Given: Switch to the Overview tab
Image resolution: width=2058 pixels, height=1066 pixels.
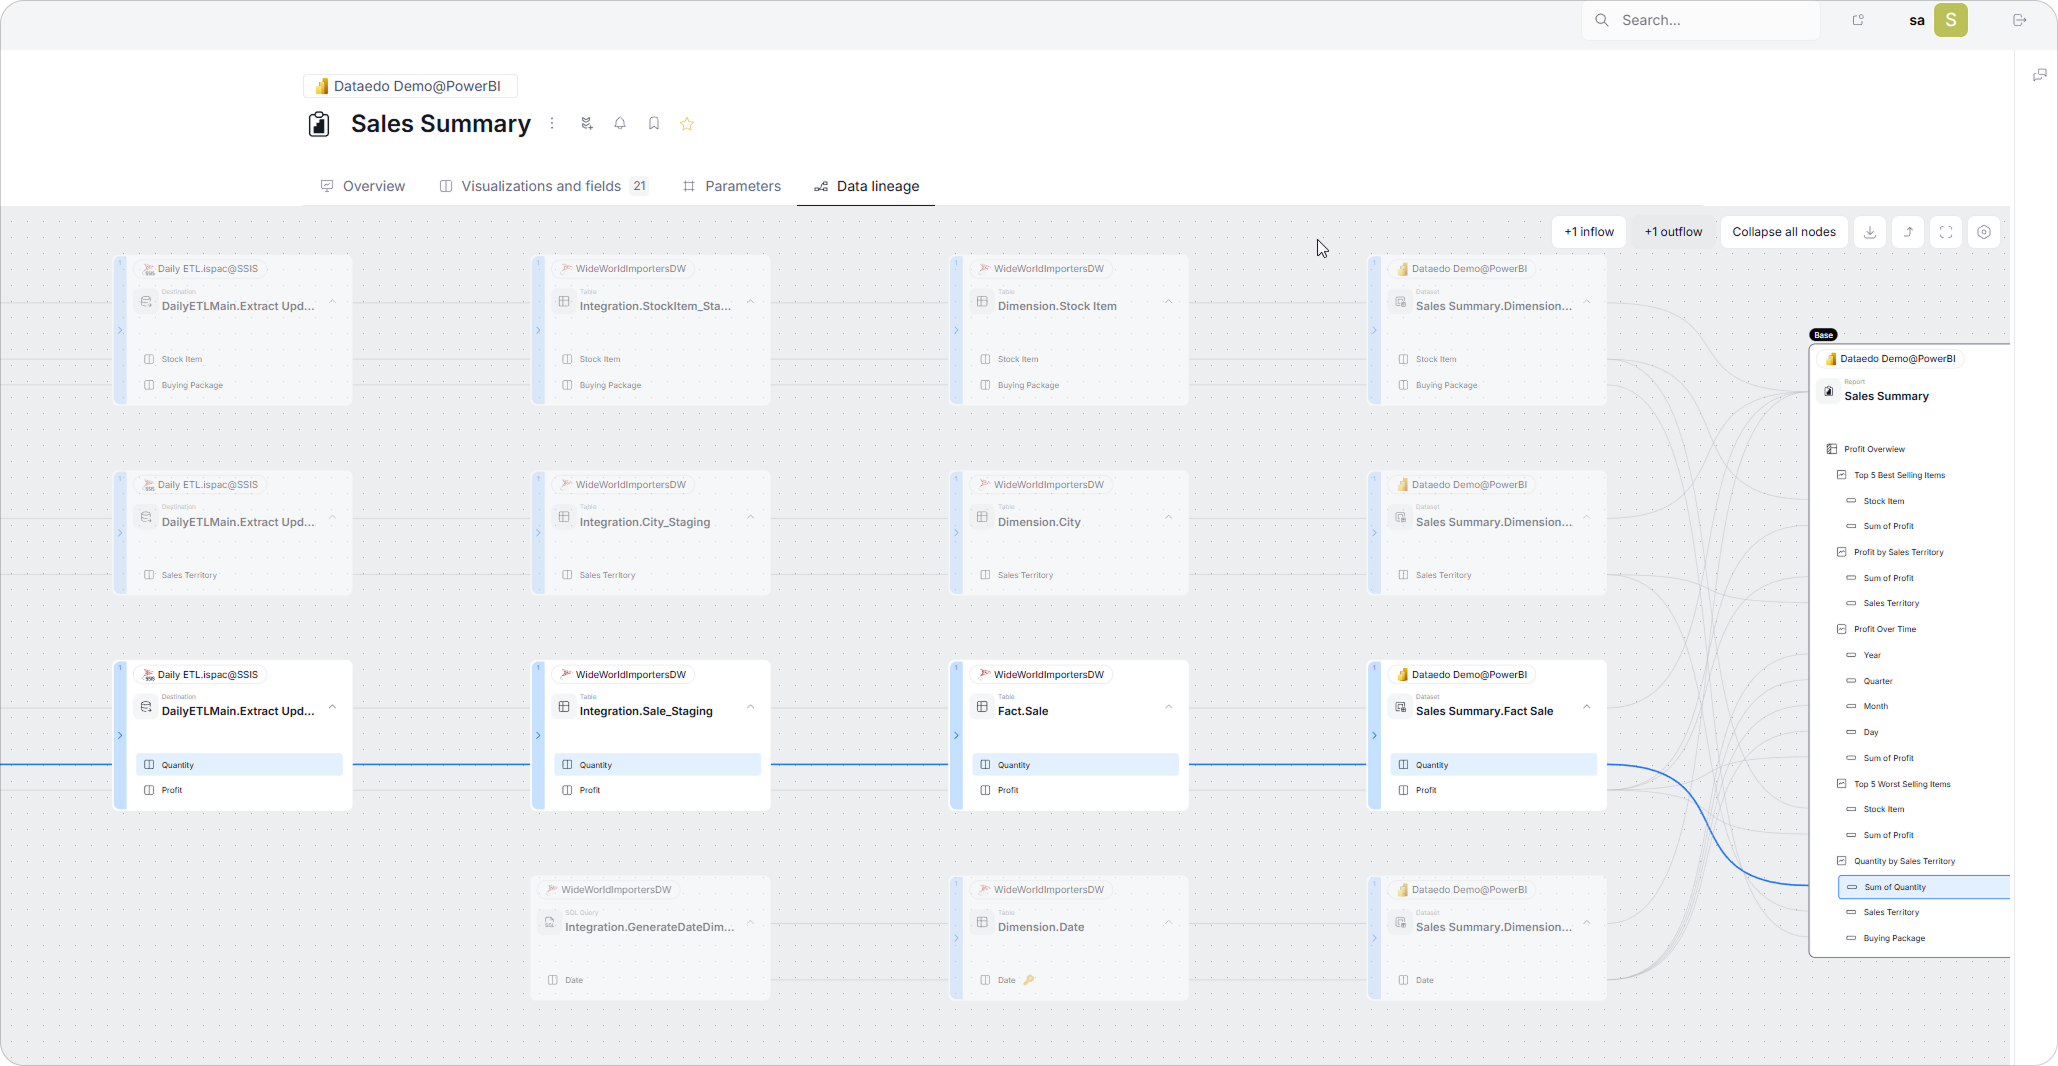Looking at the screenshot, I should 362,186.
